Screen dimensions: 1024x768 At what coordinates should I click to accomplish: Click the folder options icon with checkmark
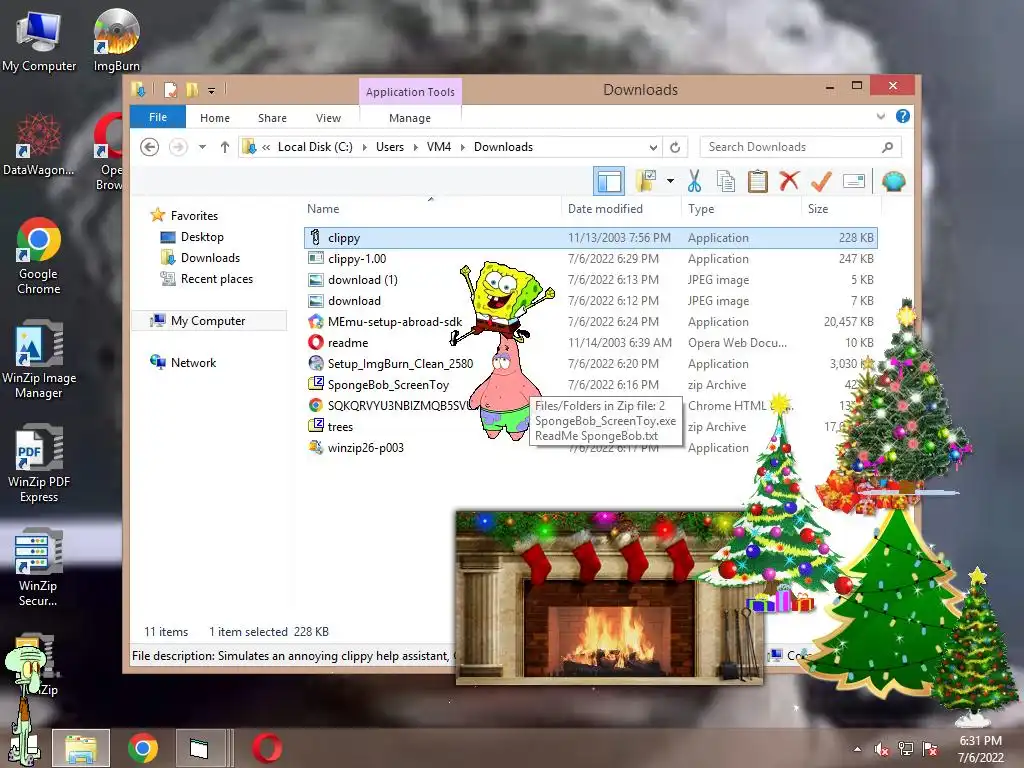(646, 181)
